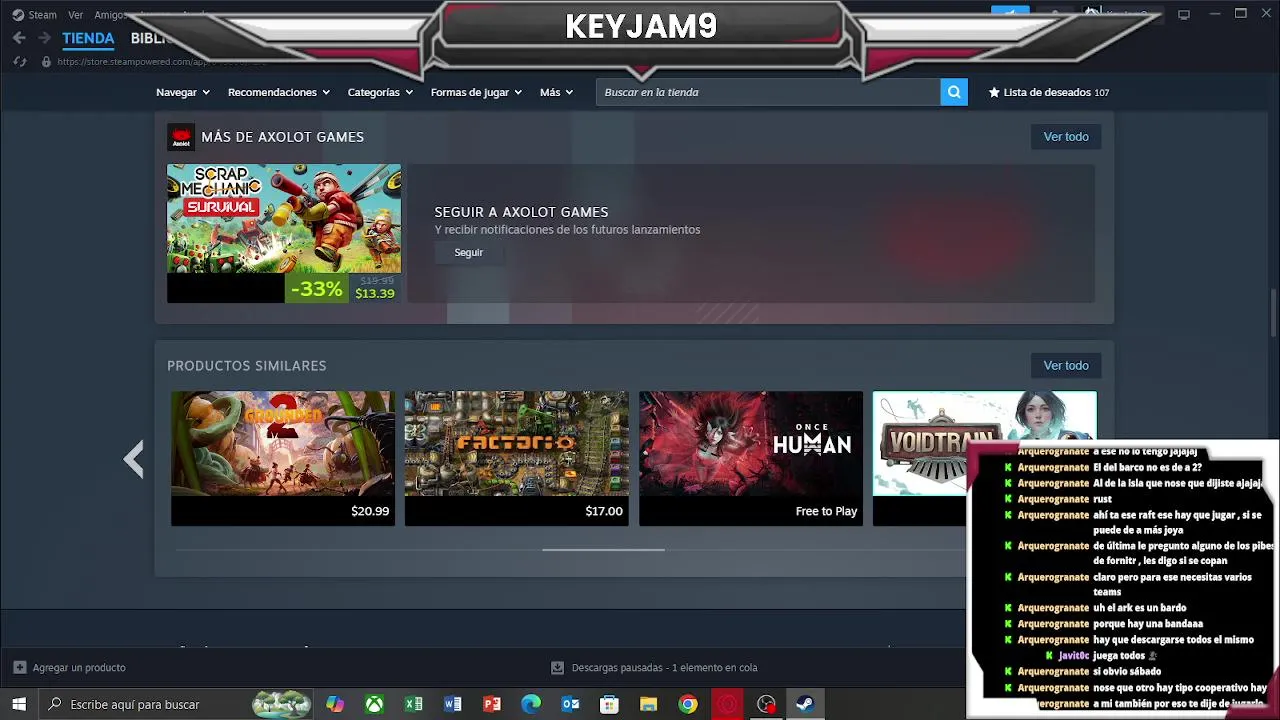The image size is (1280, 720).
Task: Go back with the Steam back arrow
Action: tap(19, 38)
